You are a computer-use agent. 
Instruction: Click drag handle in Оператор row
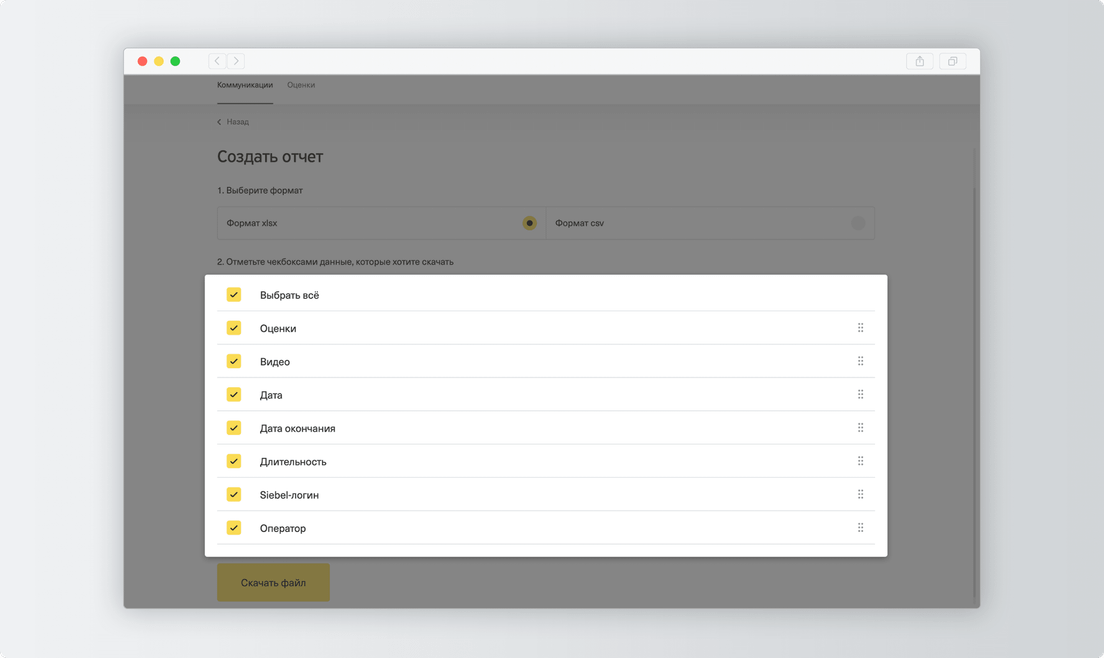pyautogui.click(x=860, y=528)
